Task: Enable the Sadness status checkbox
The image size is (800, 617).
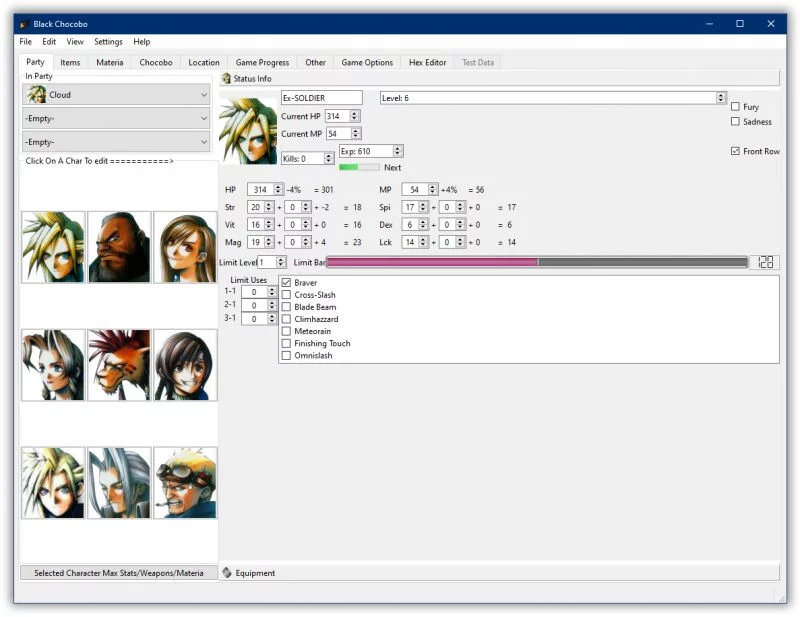Action: (x=735, y=121)
